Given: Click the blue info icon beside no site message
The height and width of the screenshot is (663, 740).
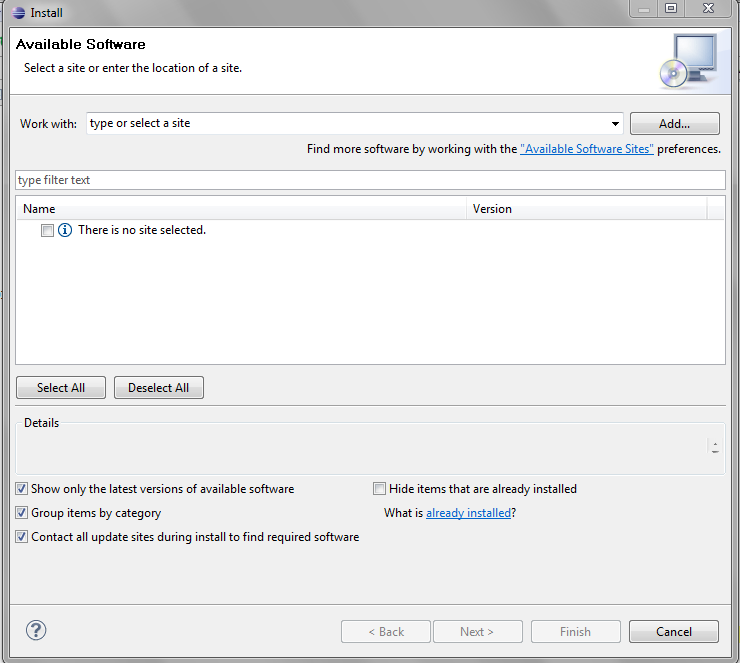Looking at the screenshot, I should coord(65,230).
